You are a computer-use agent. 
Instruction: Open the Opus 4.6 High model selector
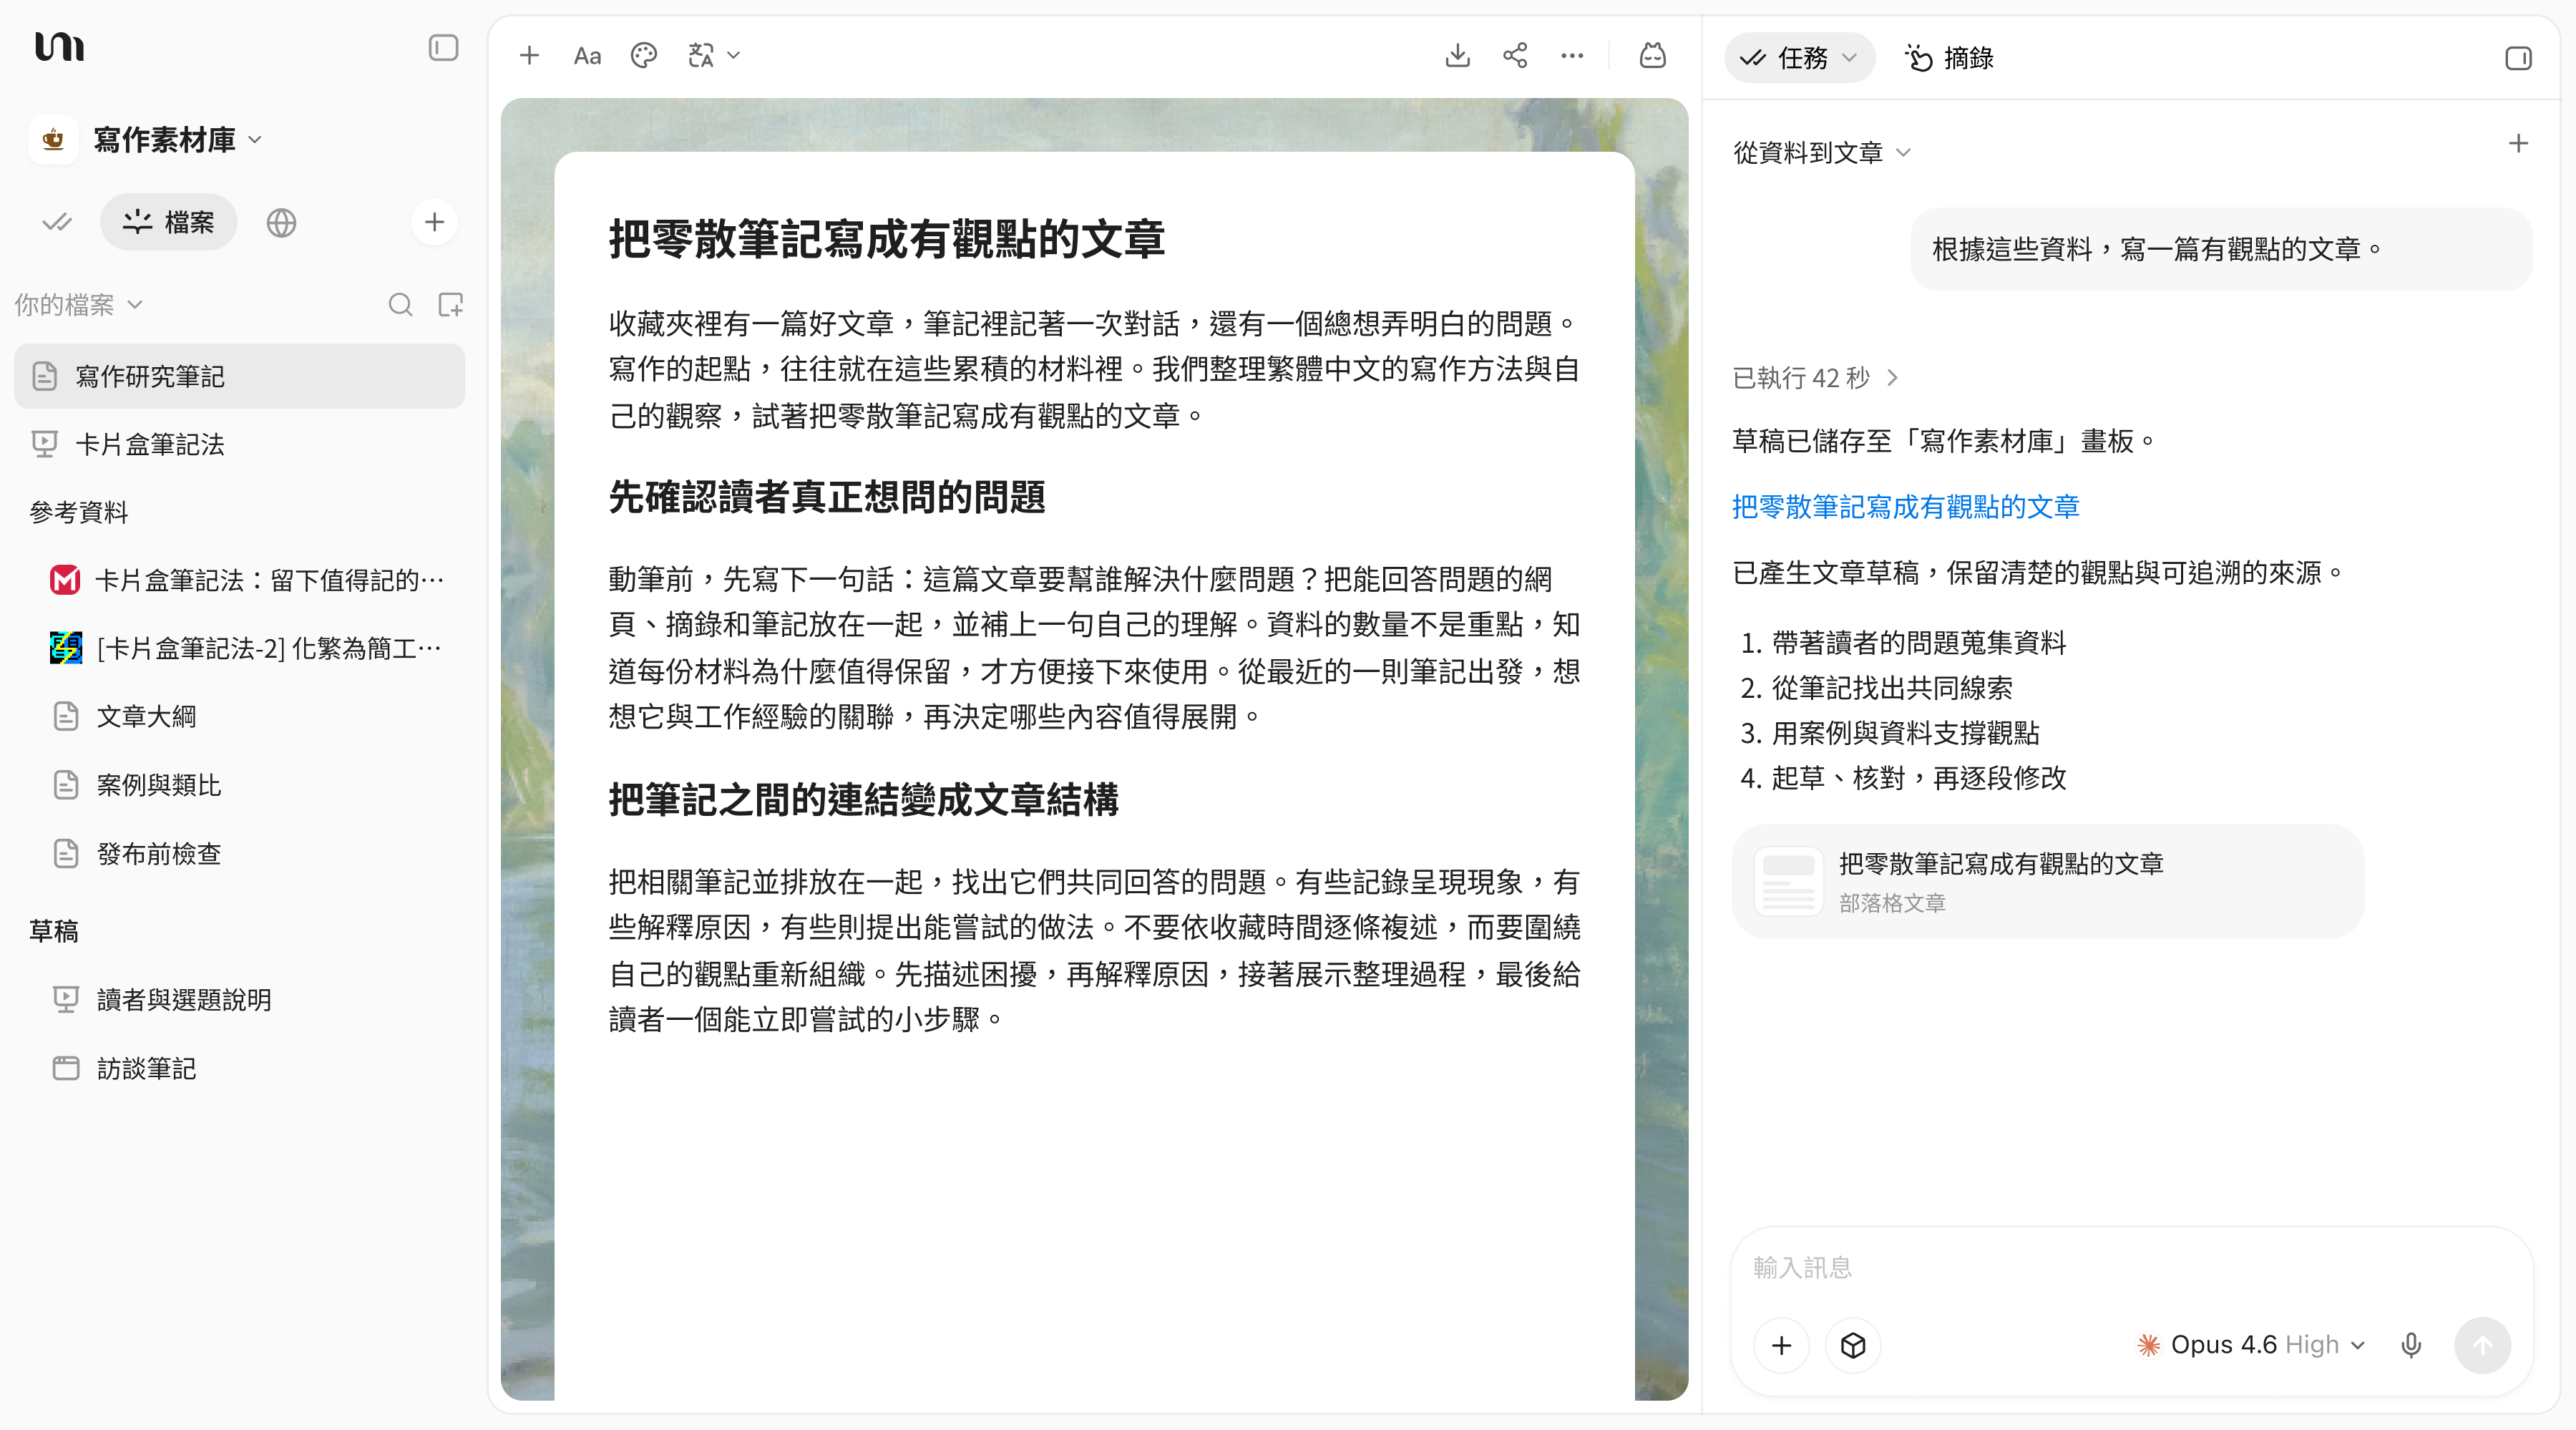pyautogui.click(x=2252, y=1345)
